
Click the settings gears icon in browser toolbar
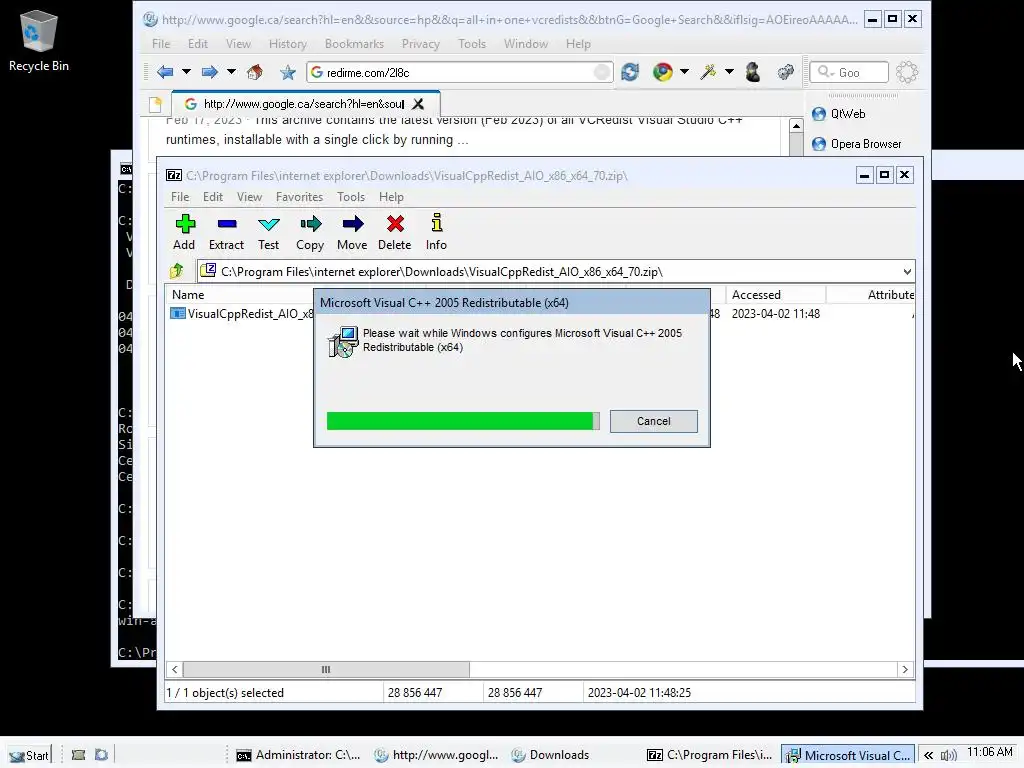point(786,72)
